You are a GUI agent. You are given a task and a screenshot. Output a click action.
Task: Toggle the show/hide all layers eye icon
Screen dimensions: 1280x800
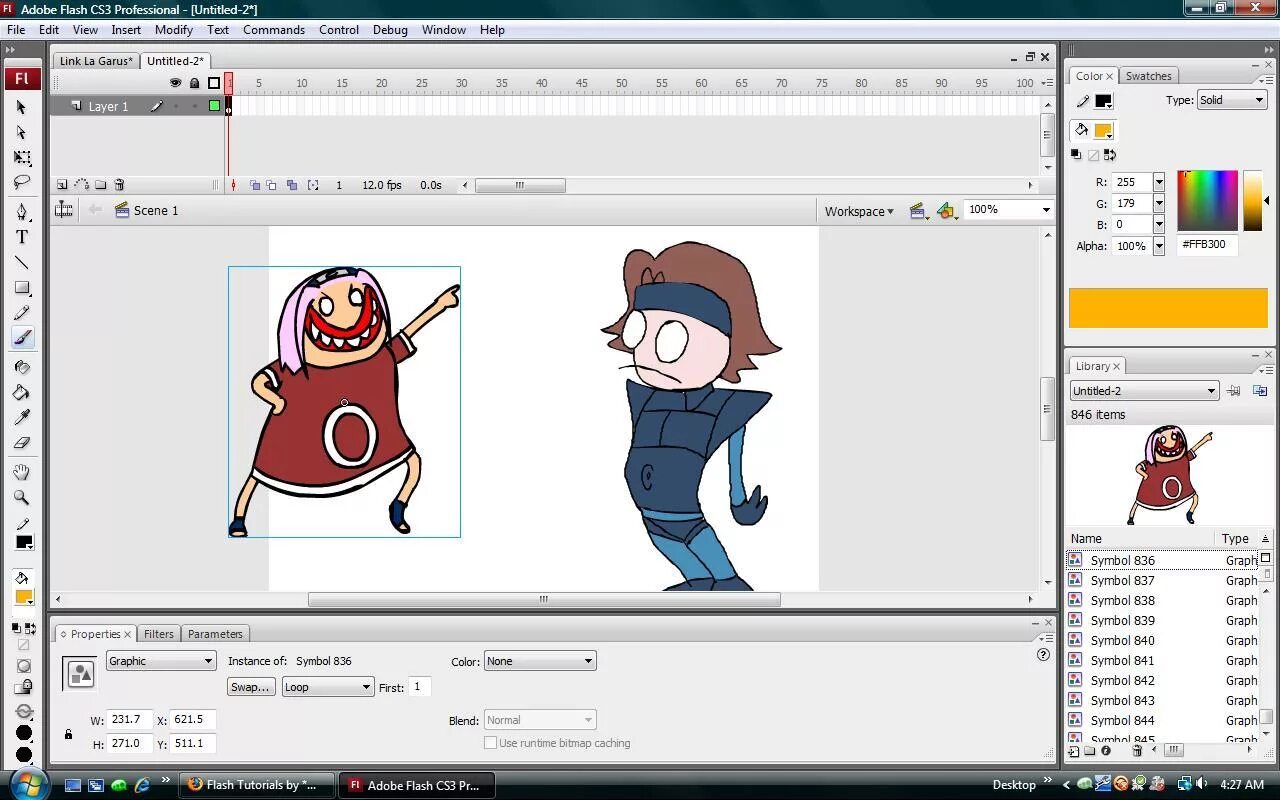pyautogui.click(x=175, y=83)
